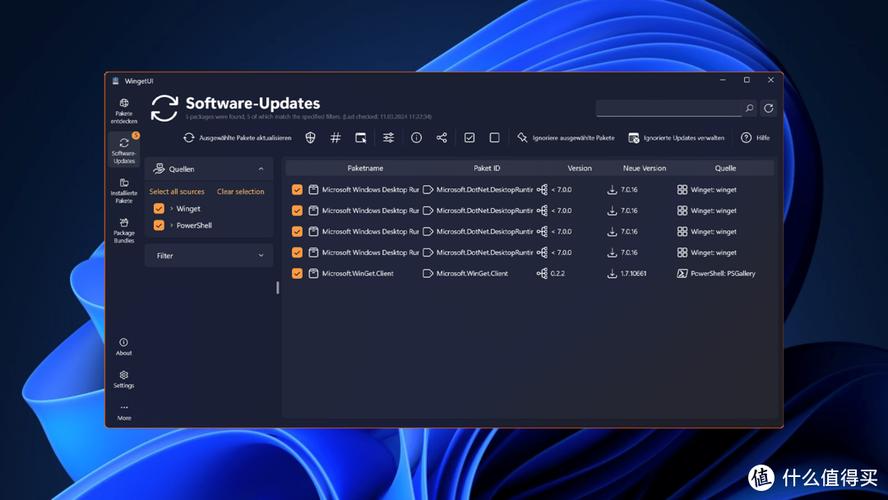Select the Microsoft.WinGet.Client package name

[357, 273]
